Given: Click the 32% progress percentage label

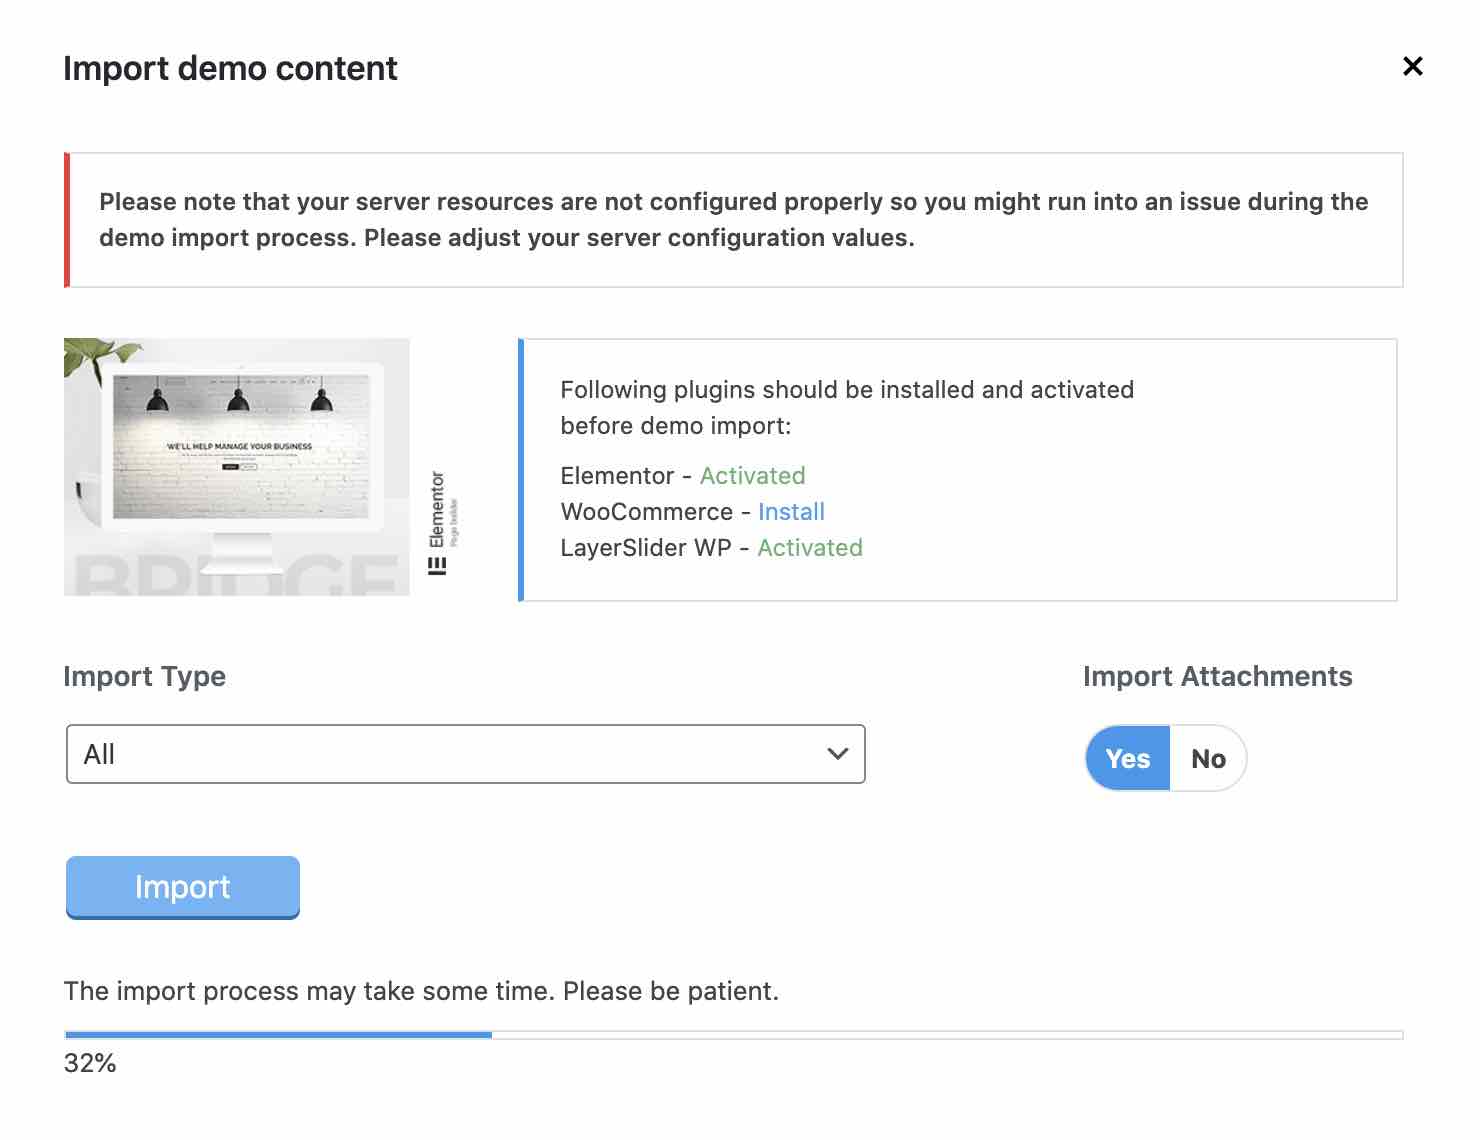Looking at the screenshot, I should point(90,1063).
